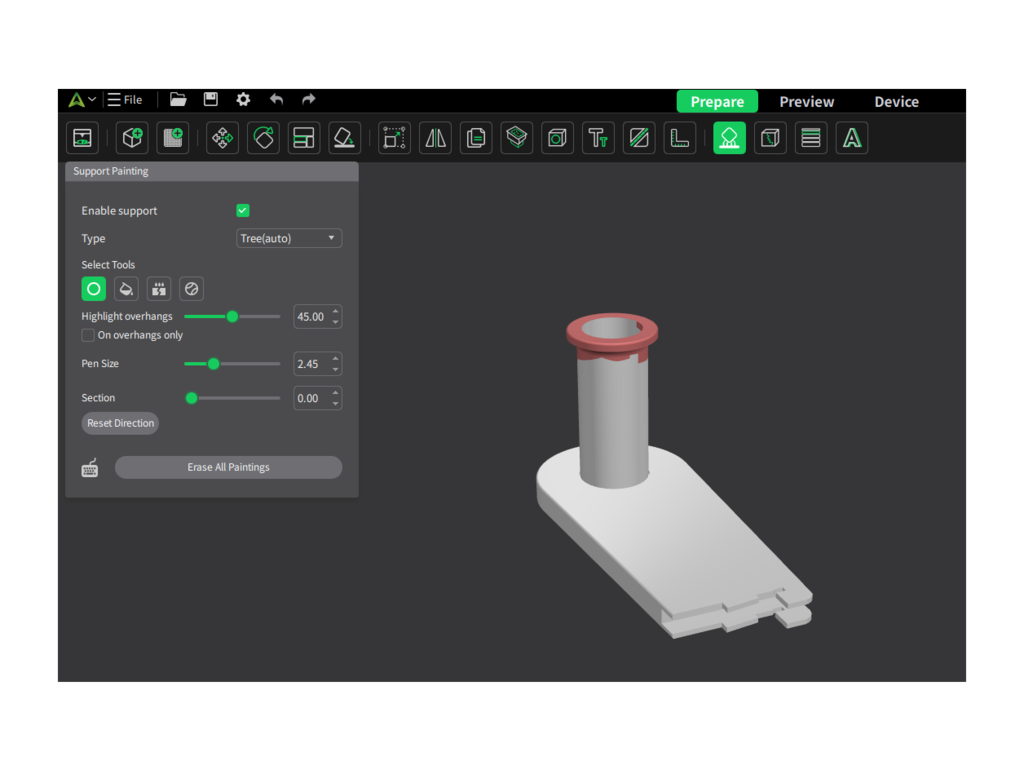Viewport: 1024px width, 770px height.
Task: Decrease Pen Size with down arrow
Action: [x=336, y=369]
